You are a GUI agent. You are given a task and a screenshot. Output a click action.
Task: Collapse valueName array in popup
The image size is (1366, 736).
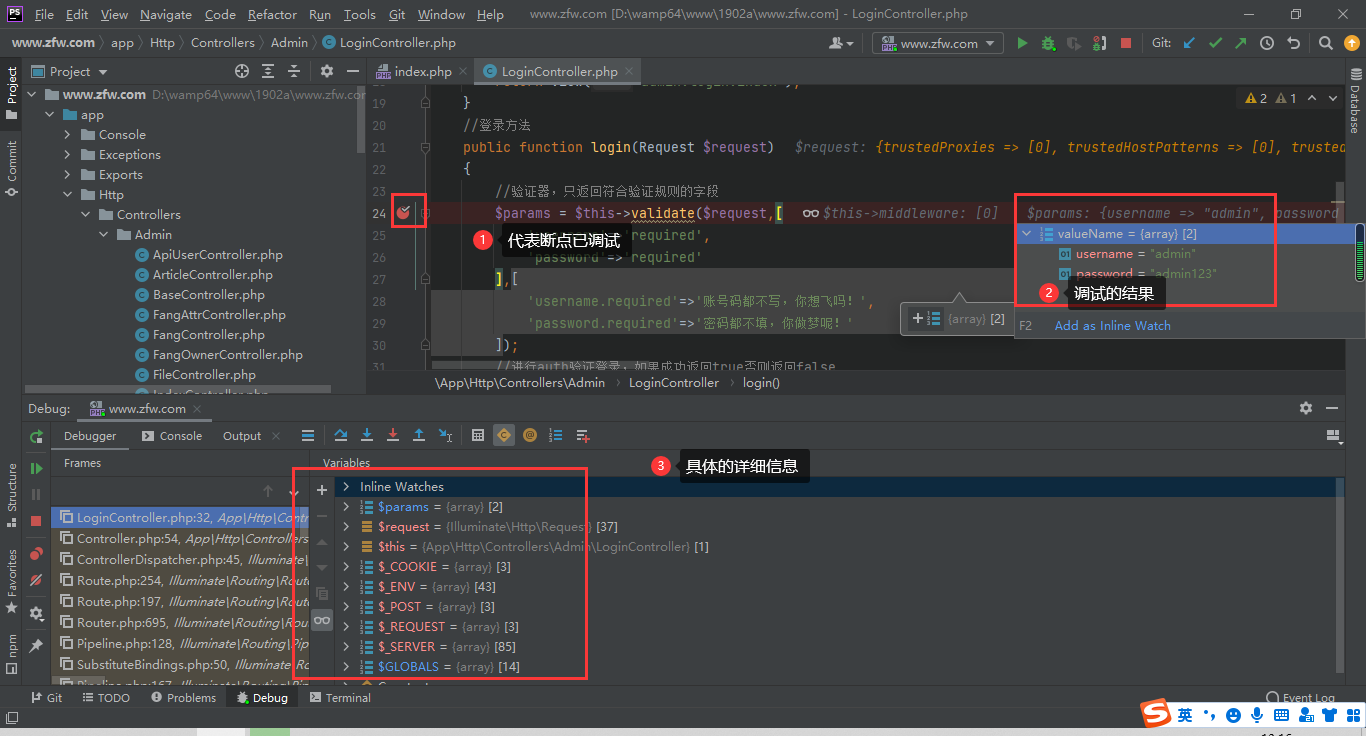(1026, 234)
